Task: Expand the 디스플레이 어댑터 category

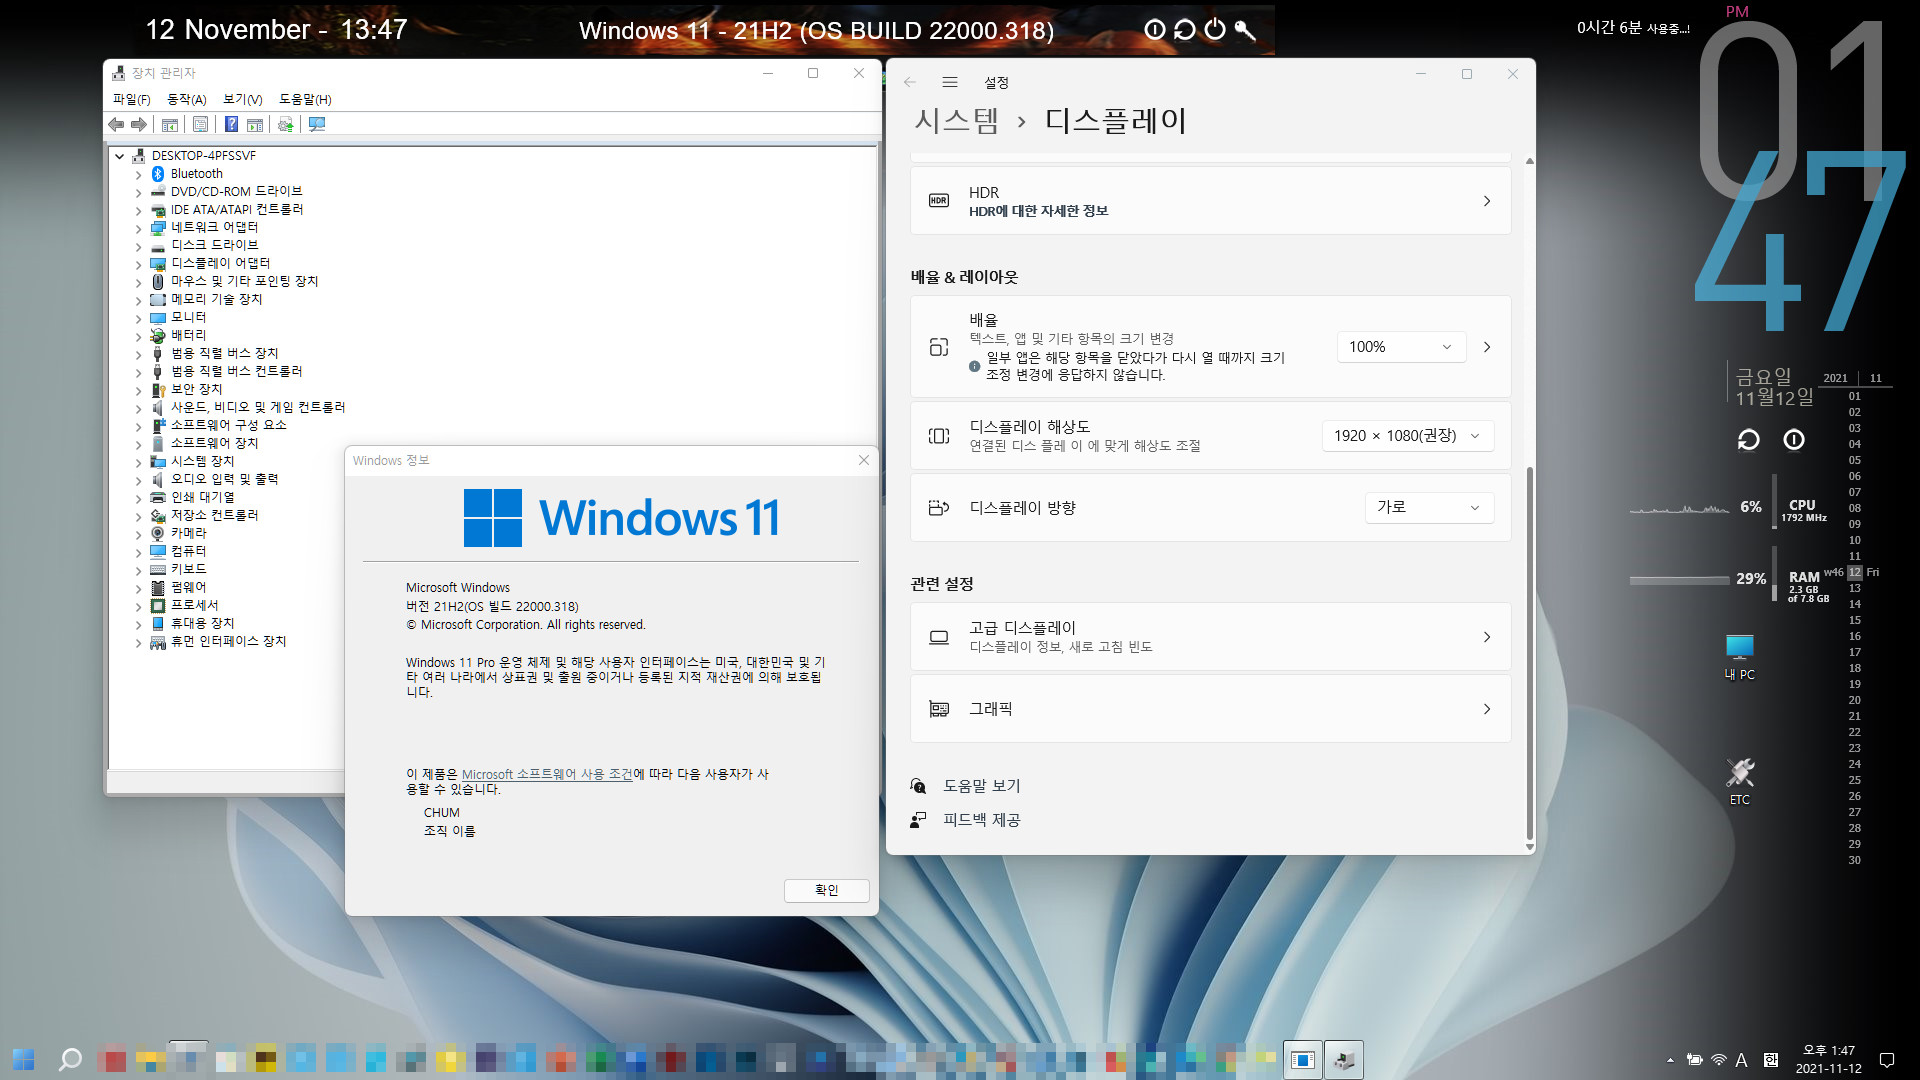Action: (x=138, y=264)
